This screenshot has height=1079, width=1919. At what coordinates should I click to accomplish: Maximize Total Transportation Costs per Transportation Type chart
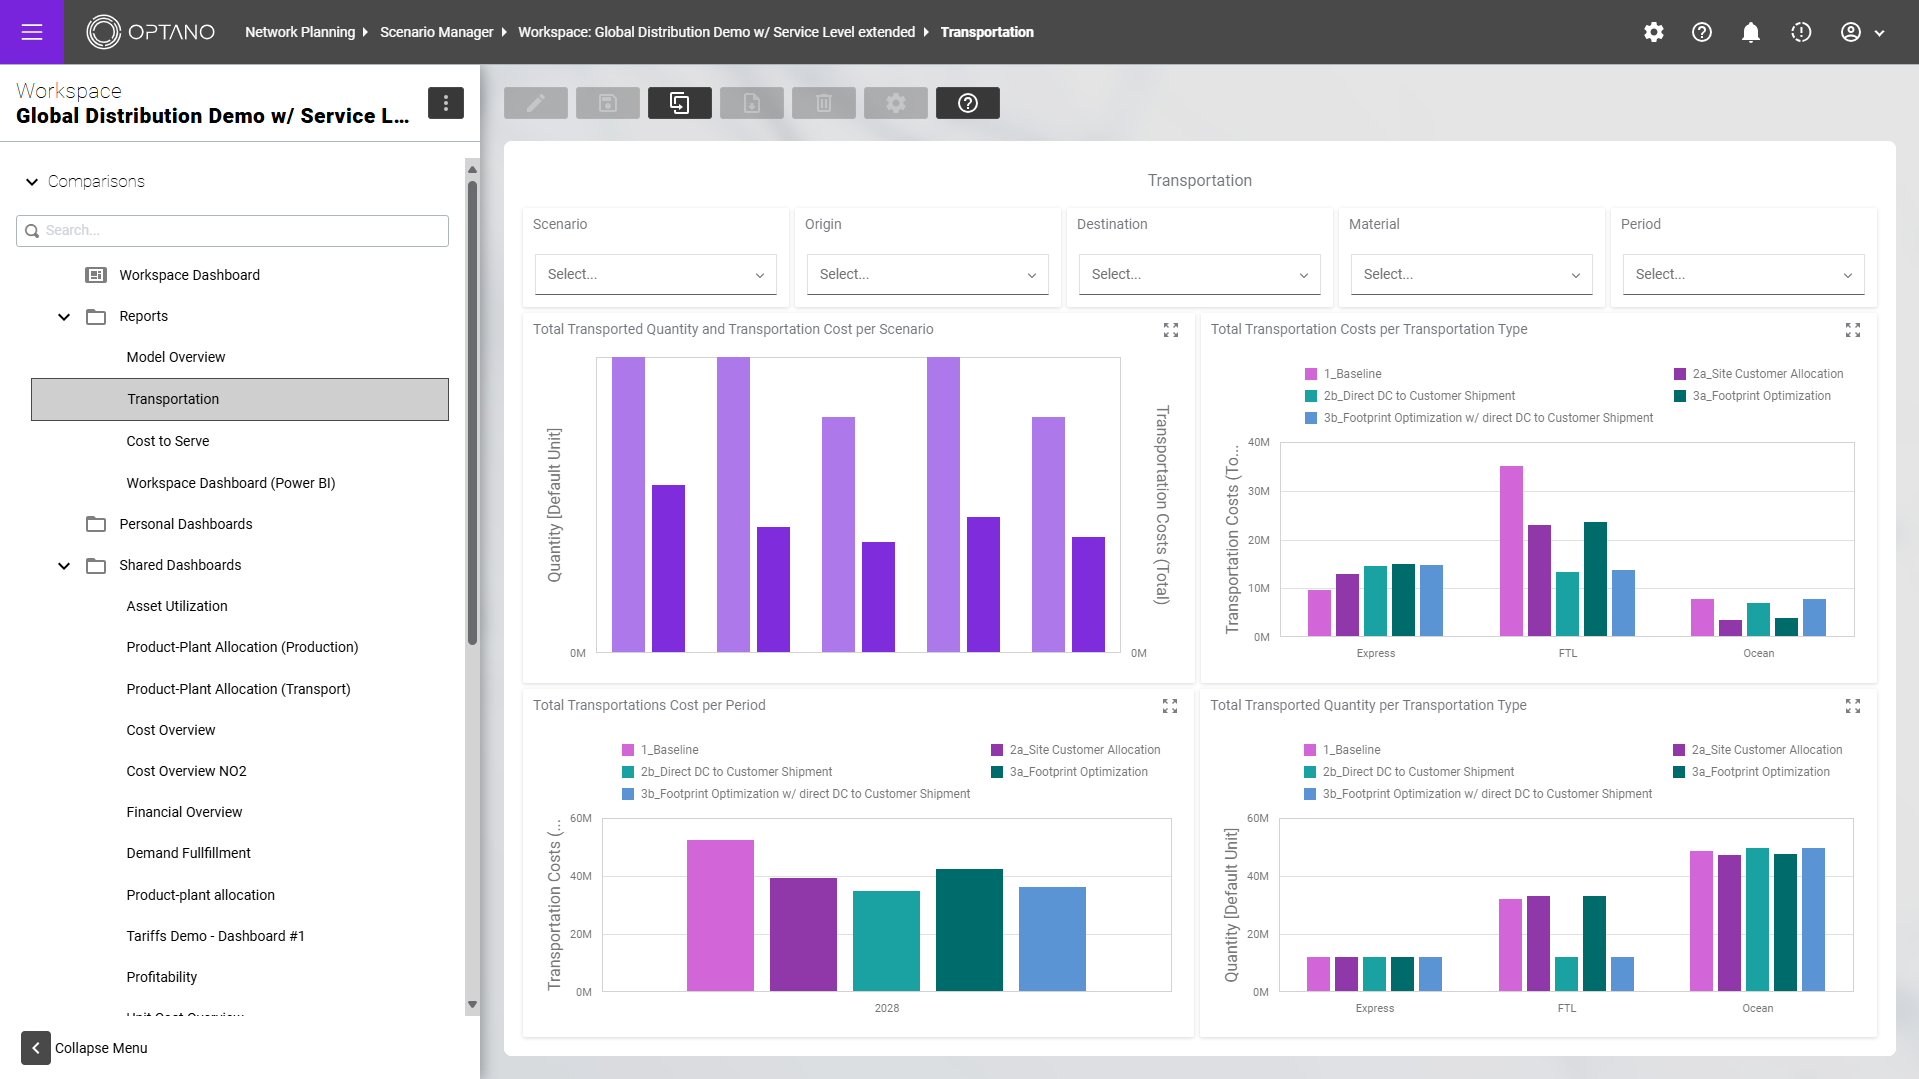click(x=1852, y=330)
